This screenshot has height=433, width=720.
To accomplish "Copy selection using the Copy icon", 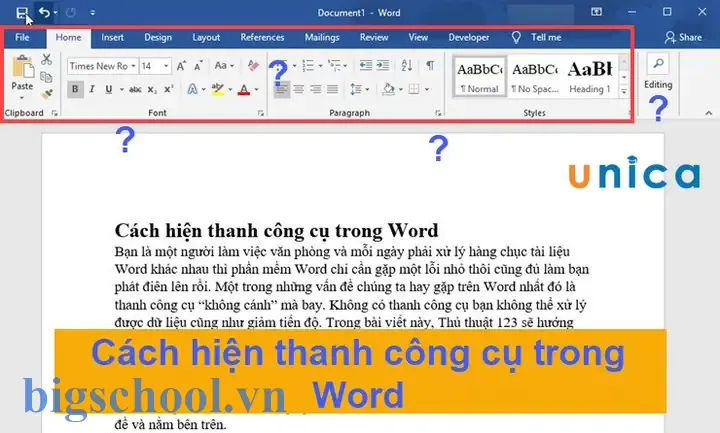I will coord(46,77).
